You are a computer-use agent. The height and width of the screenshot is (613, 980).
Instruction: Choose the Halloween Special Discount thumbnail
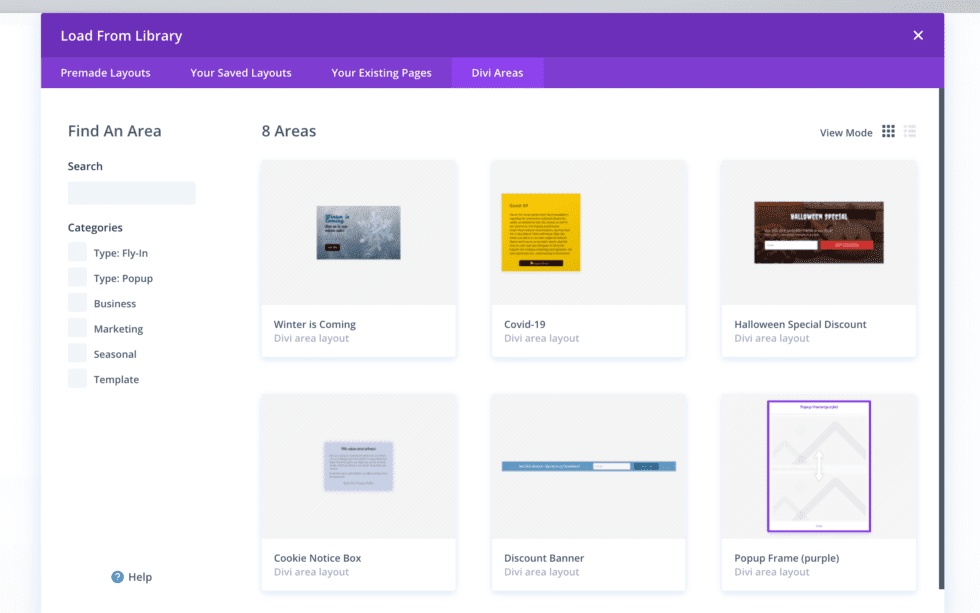(x=819, y=232)
